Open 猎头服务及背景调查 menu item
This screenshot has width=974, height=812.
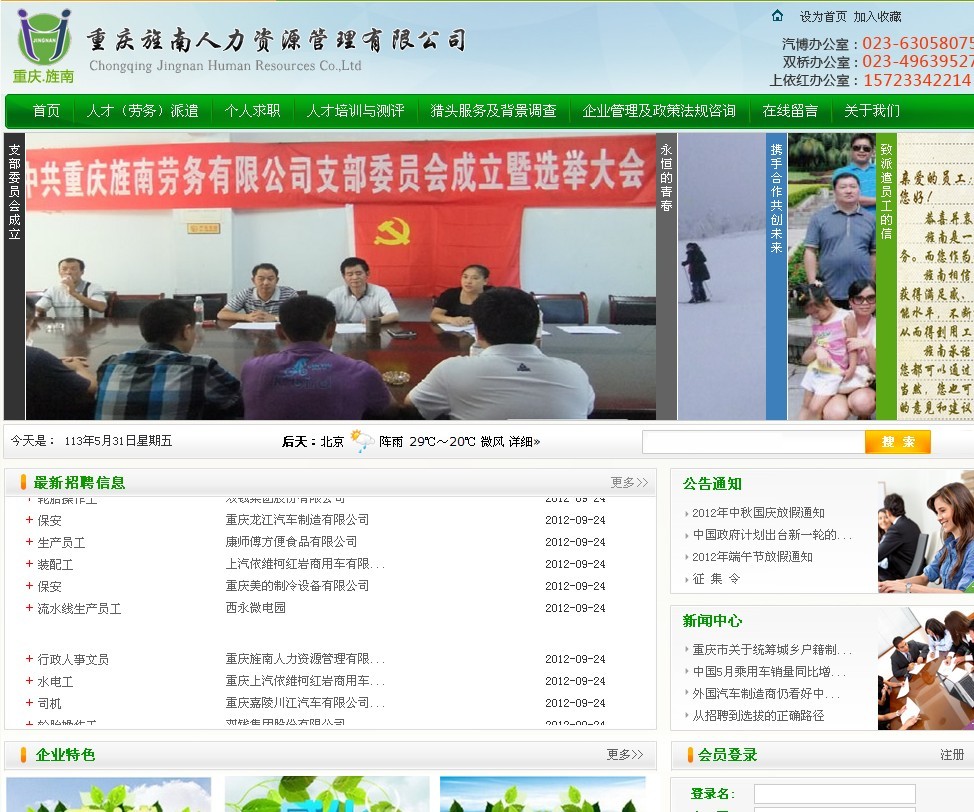(x=493, y=111)
